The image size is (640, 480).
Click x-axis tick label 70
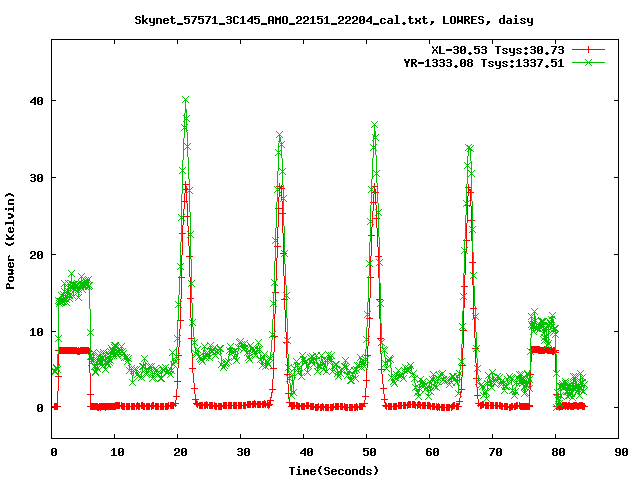click(x=495, y=452)
